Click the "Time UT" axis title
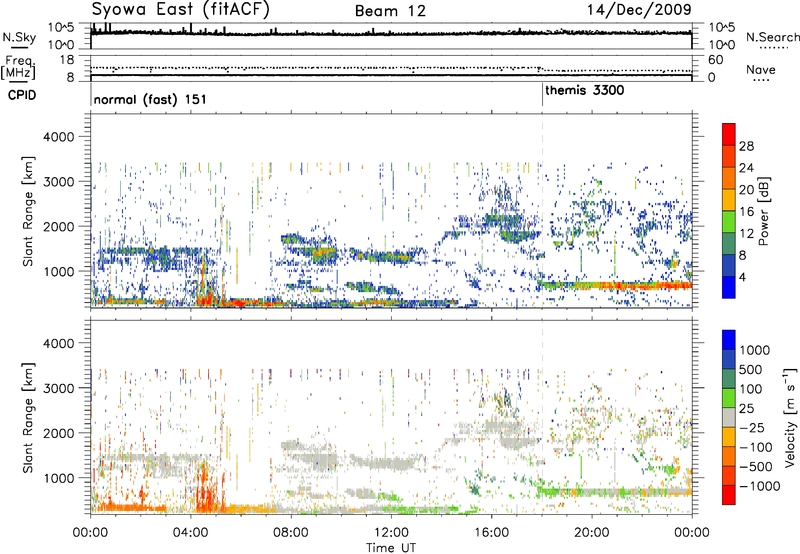 pyautogui.click(x=391, y=548)
